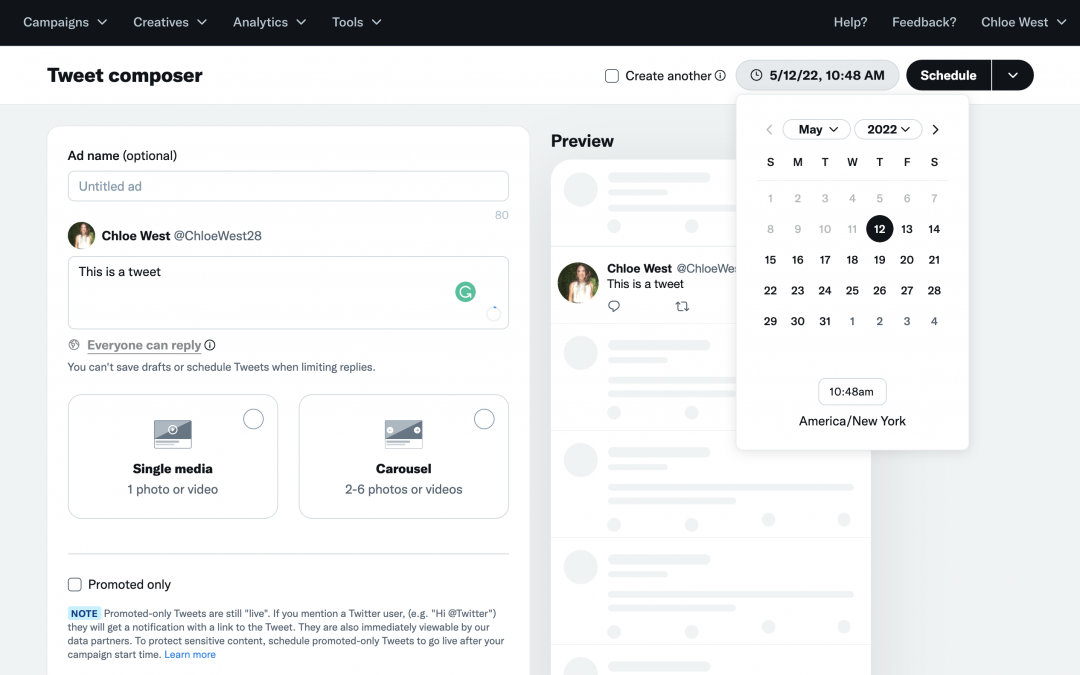Click the Preview heading
1080x675 pixels.
(582, 141)
